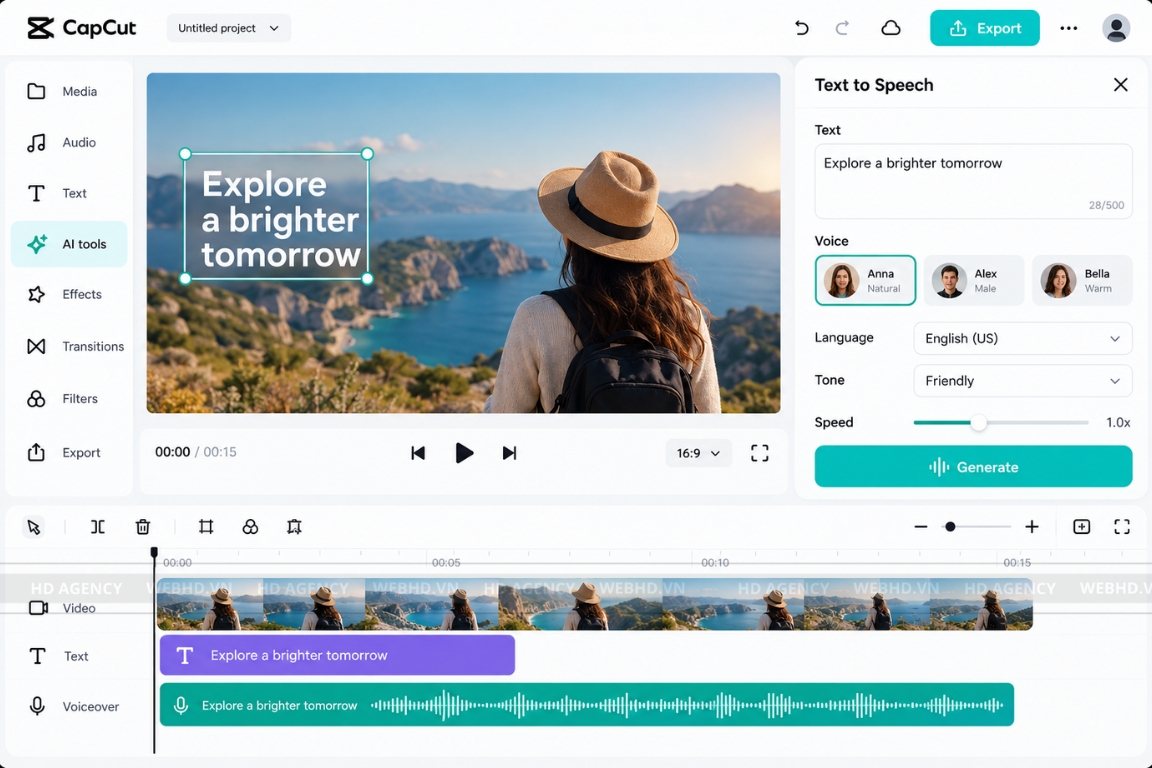Click the timeline zoom out minus
Screen dimensions: 1152x768
pos(921,527)
